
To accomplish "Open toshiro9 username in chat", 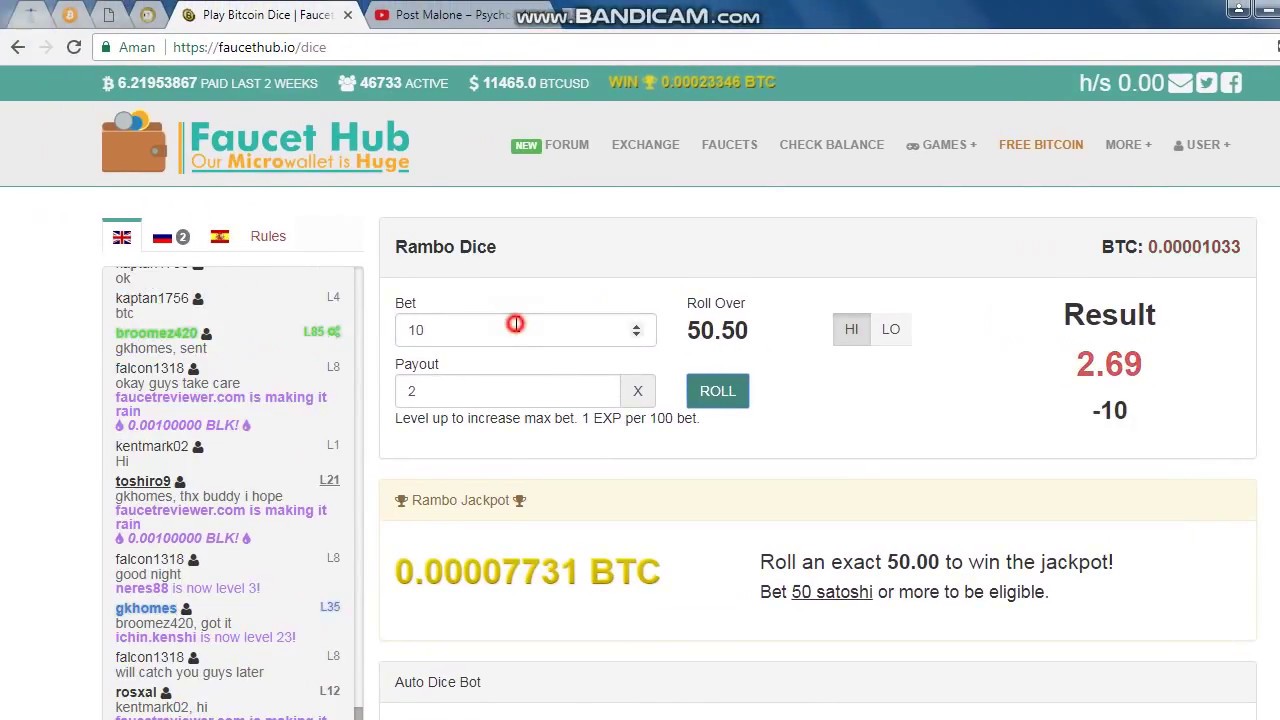I will (x=143, y=481).
